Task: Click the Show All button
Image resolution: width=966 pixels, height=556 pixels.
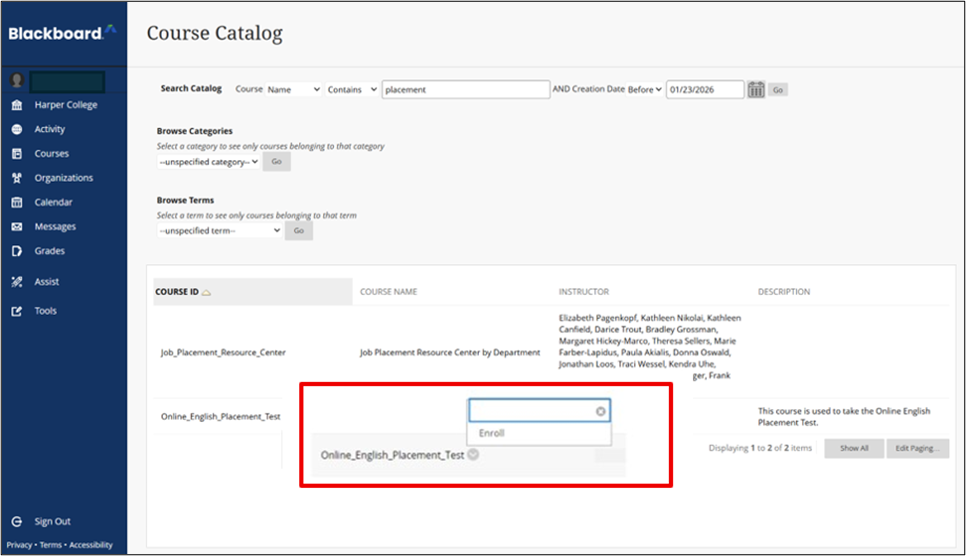Action: tap(853, 448)
